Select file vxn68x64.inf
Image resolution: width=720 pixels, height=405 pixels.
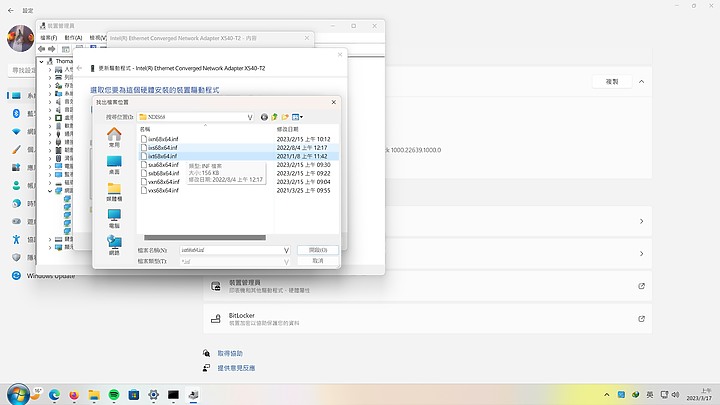point(163,182)
